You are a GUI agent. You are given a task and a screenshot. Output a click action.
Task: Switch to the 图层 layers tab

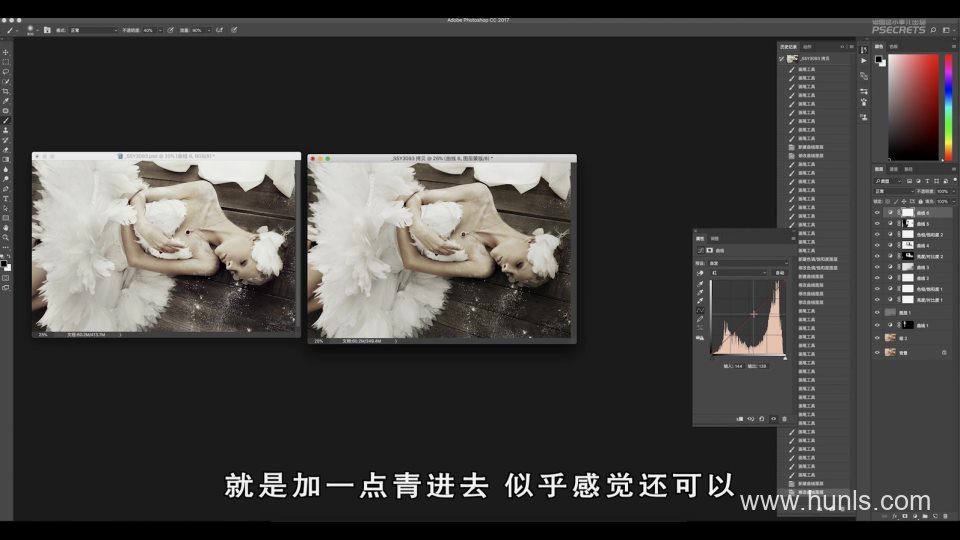879,169
